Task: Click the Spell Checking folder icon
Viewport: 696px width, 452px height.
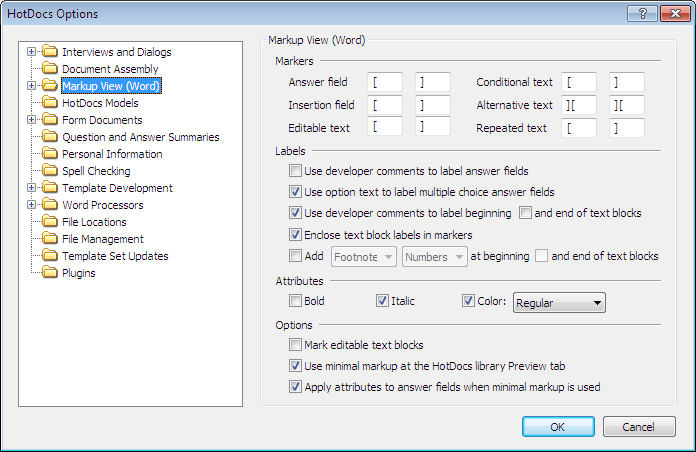Action: point(50,170)
